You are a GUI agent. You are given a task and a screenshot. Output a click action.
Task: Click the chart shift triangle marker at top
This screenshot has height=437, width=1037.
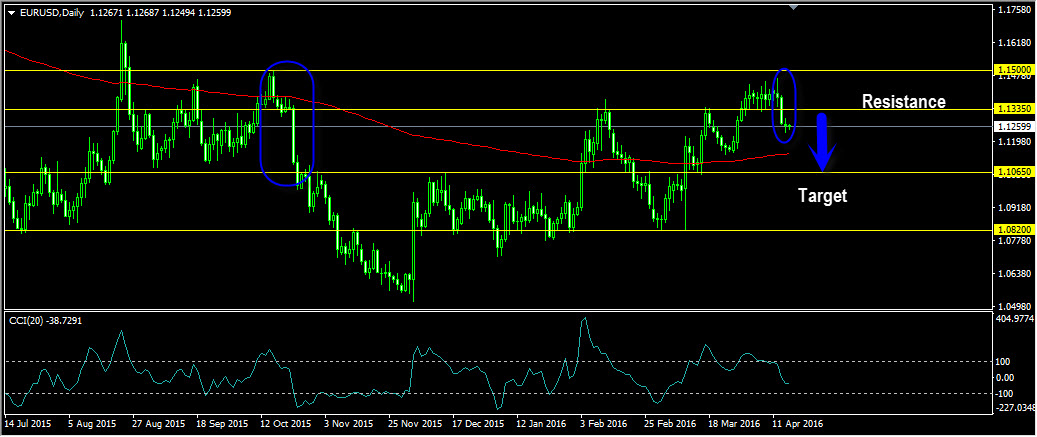coord(794,7)
